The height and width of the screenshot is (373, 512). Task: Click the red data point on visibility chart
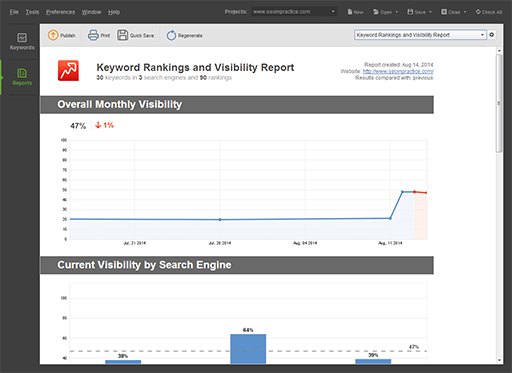pyautogui.click(x=414, y=192)
